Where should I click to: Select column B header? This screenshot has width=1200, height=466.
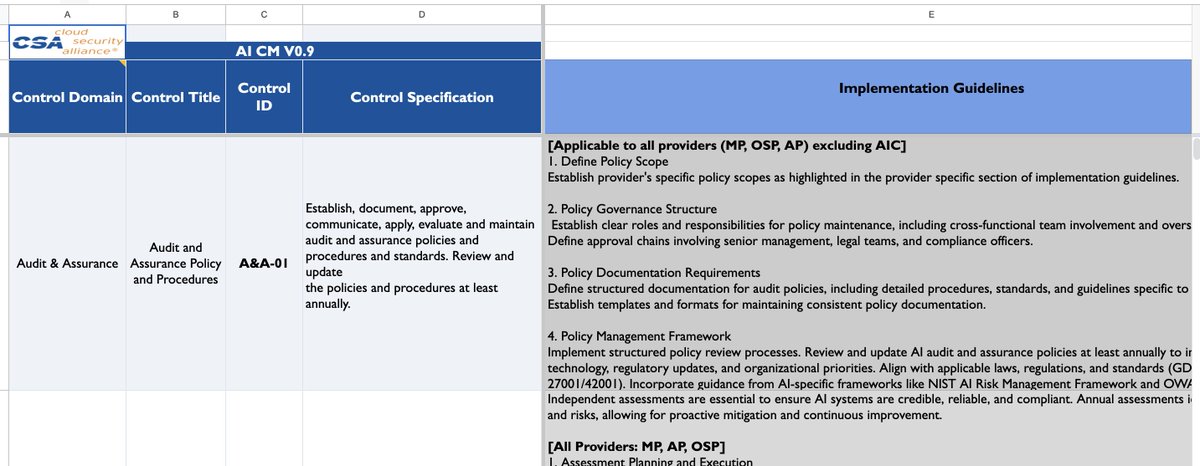point(176,14)
